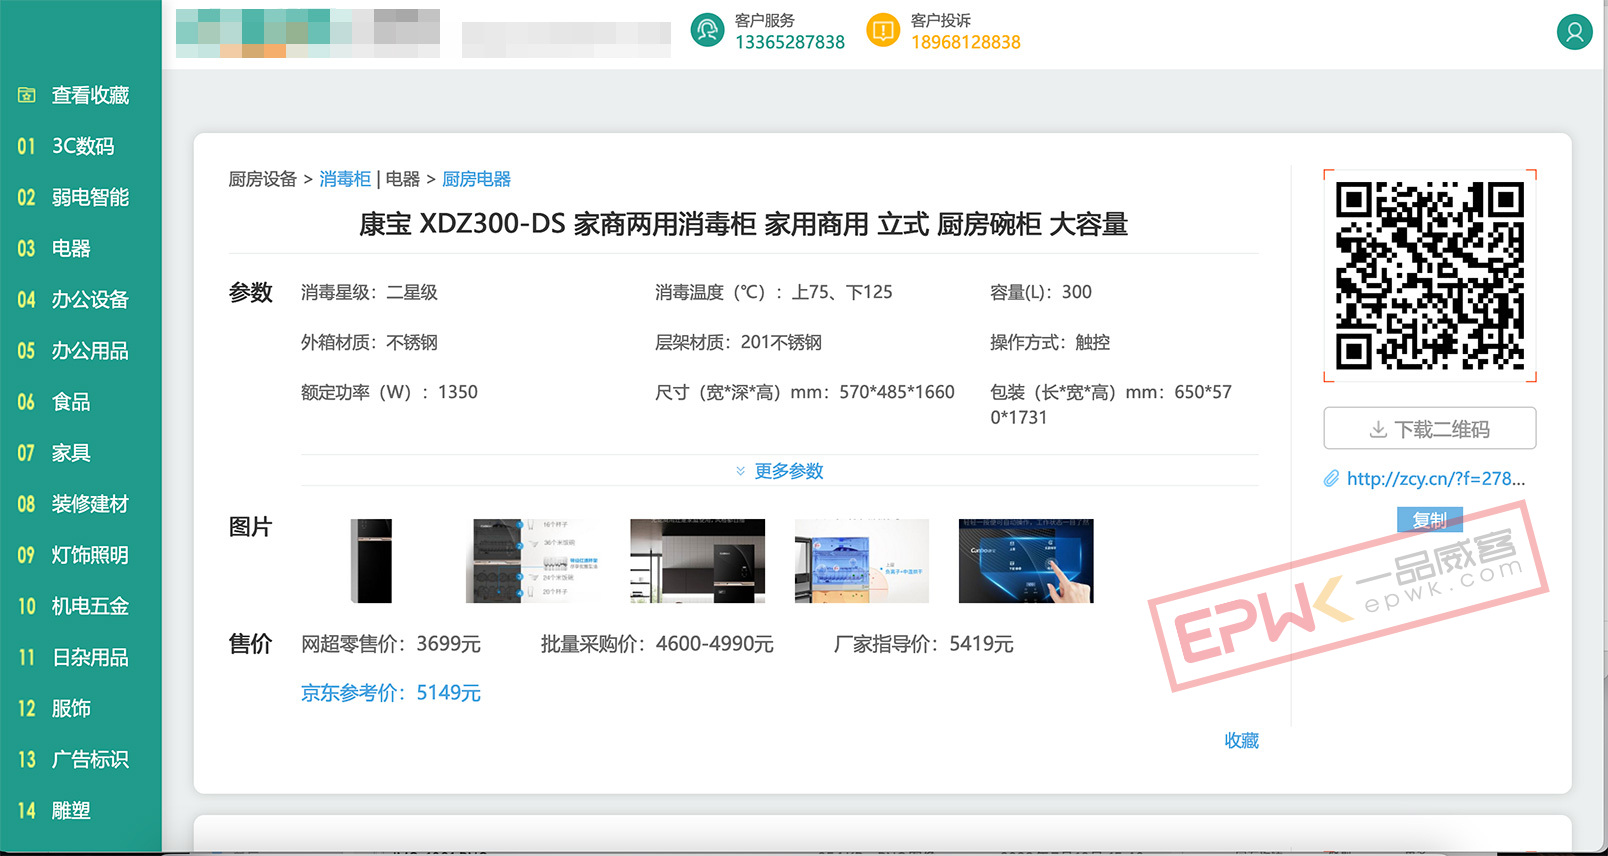Screen dimensions: 1608x856
Task: Open the 厨房电器 breadcrumb link
Action: [476, 179]
